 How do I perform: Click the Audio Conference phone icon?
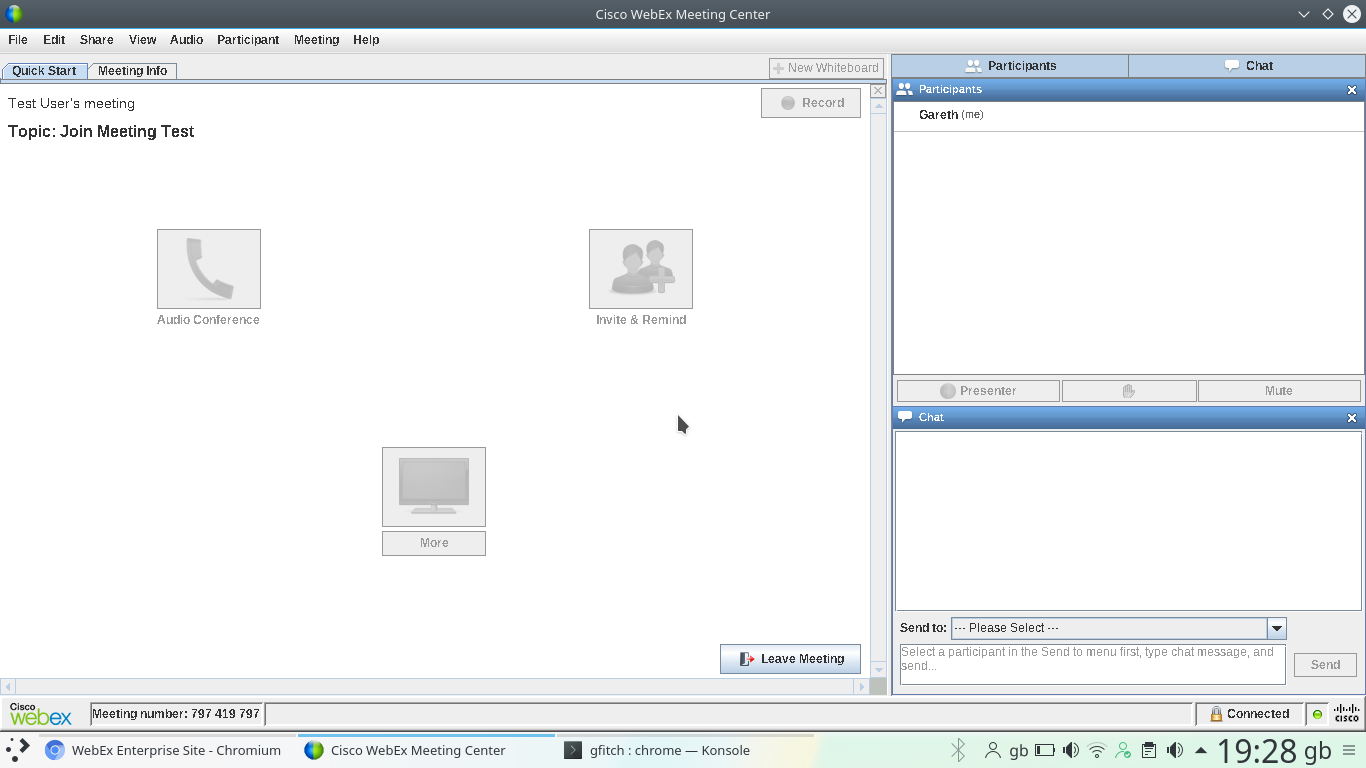[209, 269]
